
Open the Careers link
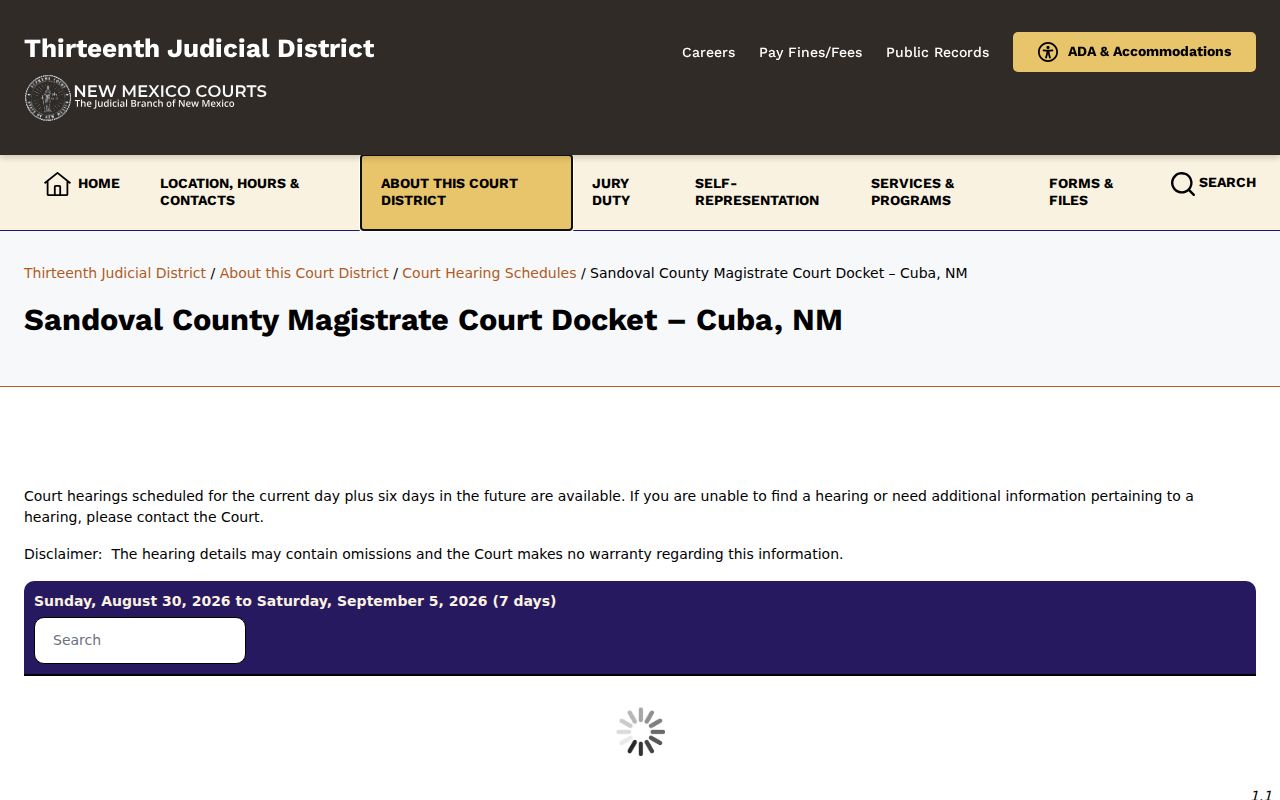708,52
